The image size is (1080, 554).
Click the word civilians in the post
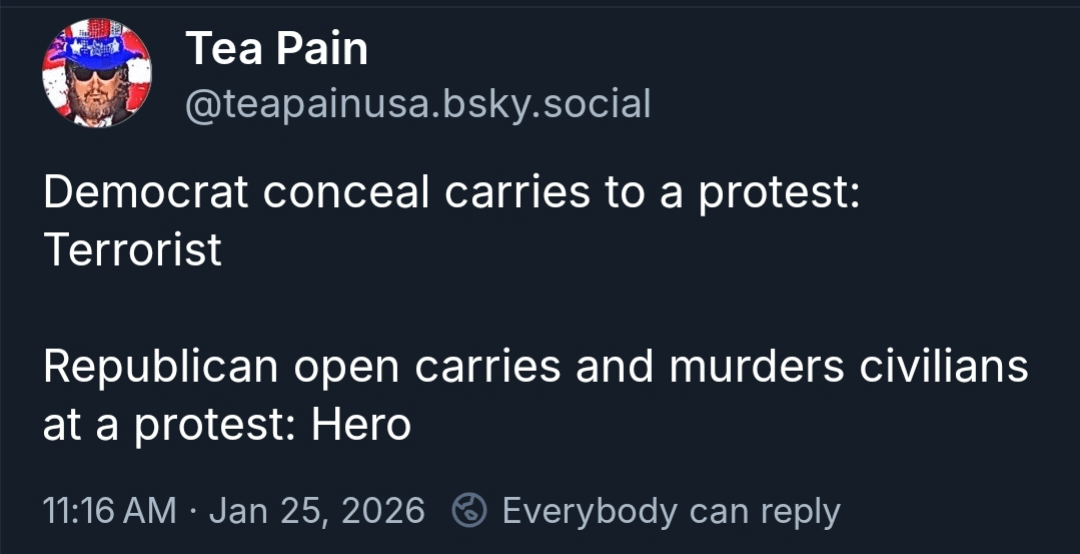[x=944, y=368]
